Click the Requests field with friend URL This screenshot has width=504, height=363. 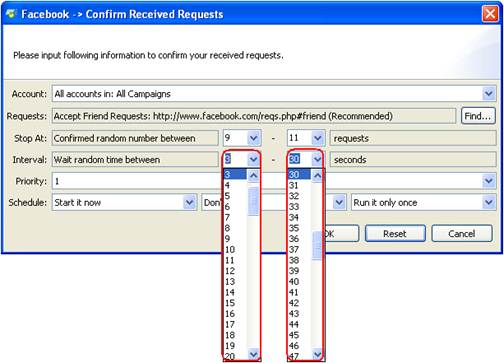pyautogui.click(x=254, y=116)
